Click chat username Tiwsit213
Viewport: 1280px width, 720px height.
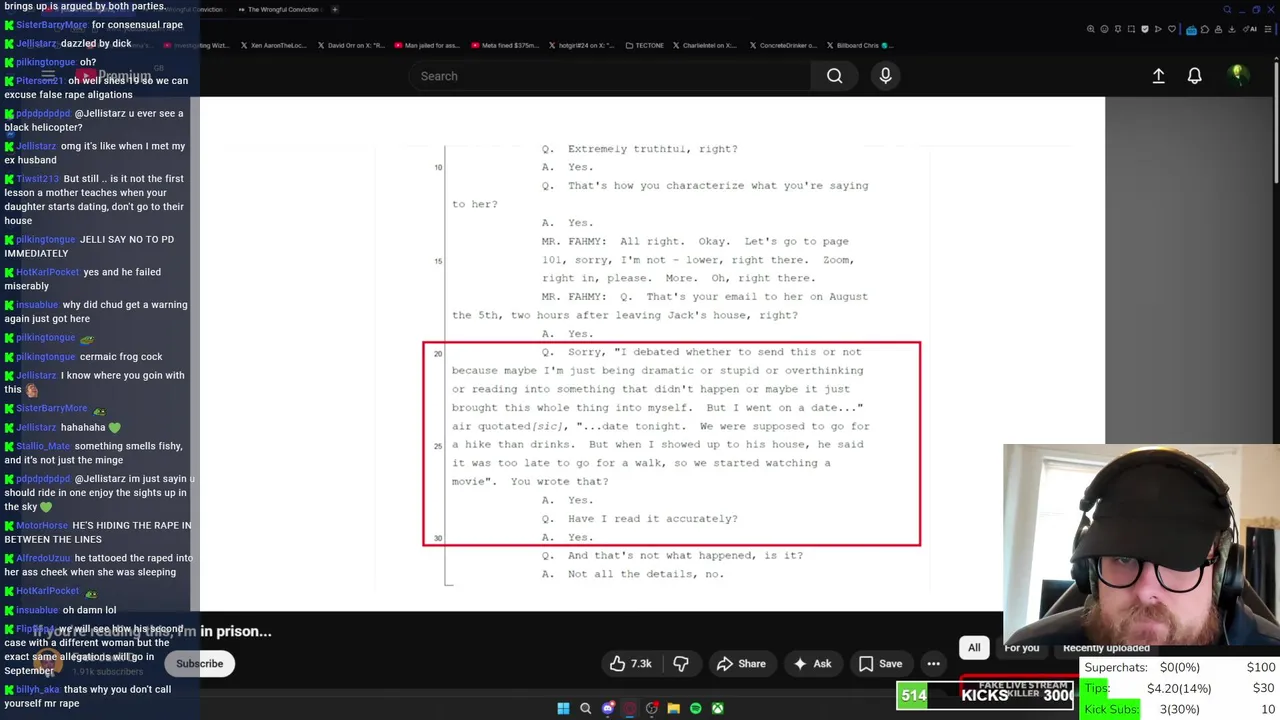pyautogui.click(x=37, y=179)
